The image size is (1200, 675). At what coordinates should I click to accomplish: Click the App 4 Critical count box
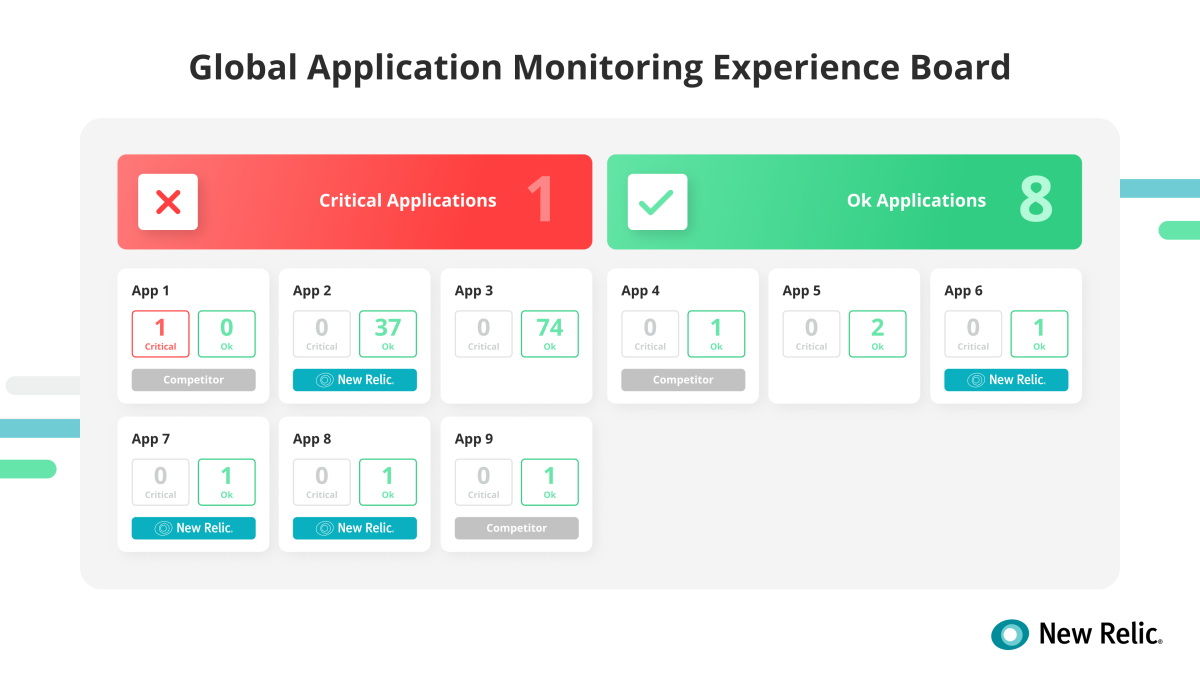tap(650, 334)
